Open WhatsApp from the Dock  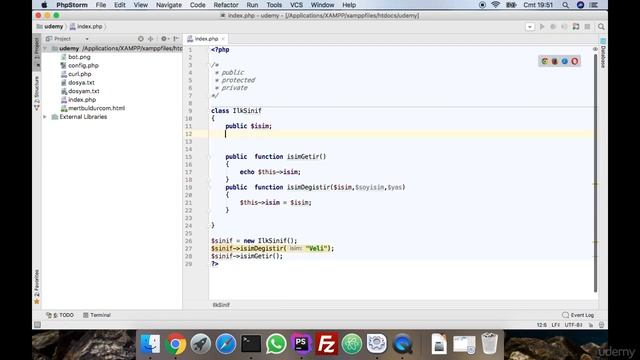(276, 344)
